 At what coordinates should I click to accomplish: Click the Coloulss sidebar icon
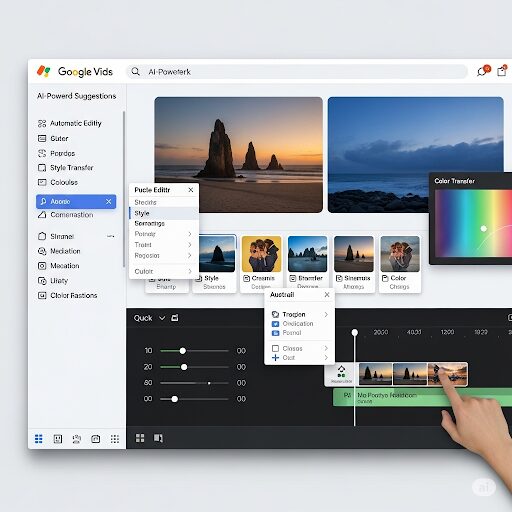coord(42,182)
